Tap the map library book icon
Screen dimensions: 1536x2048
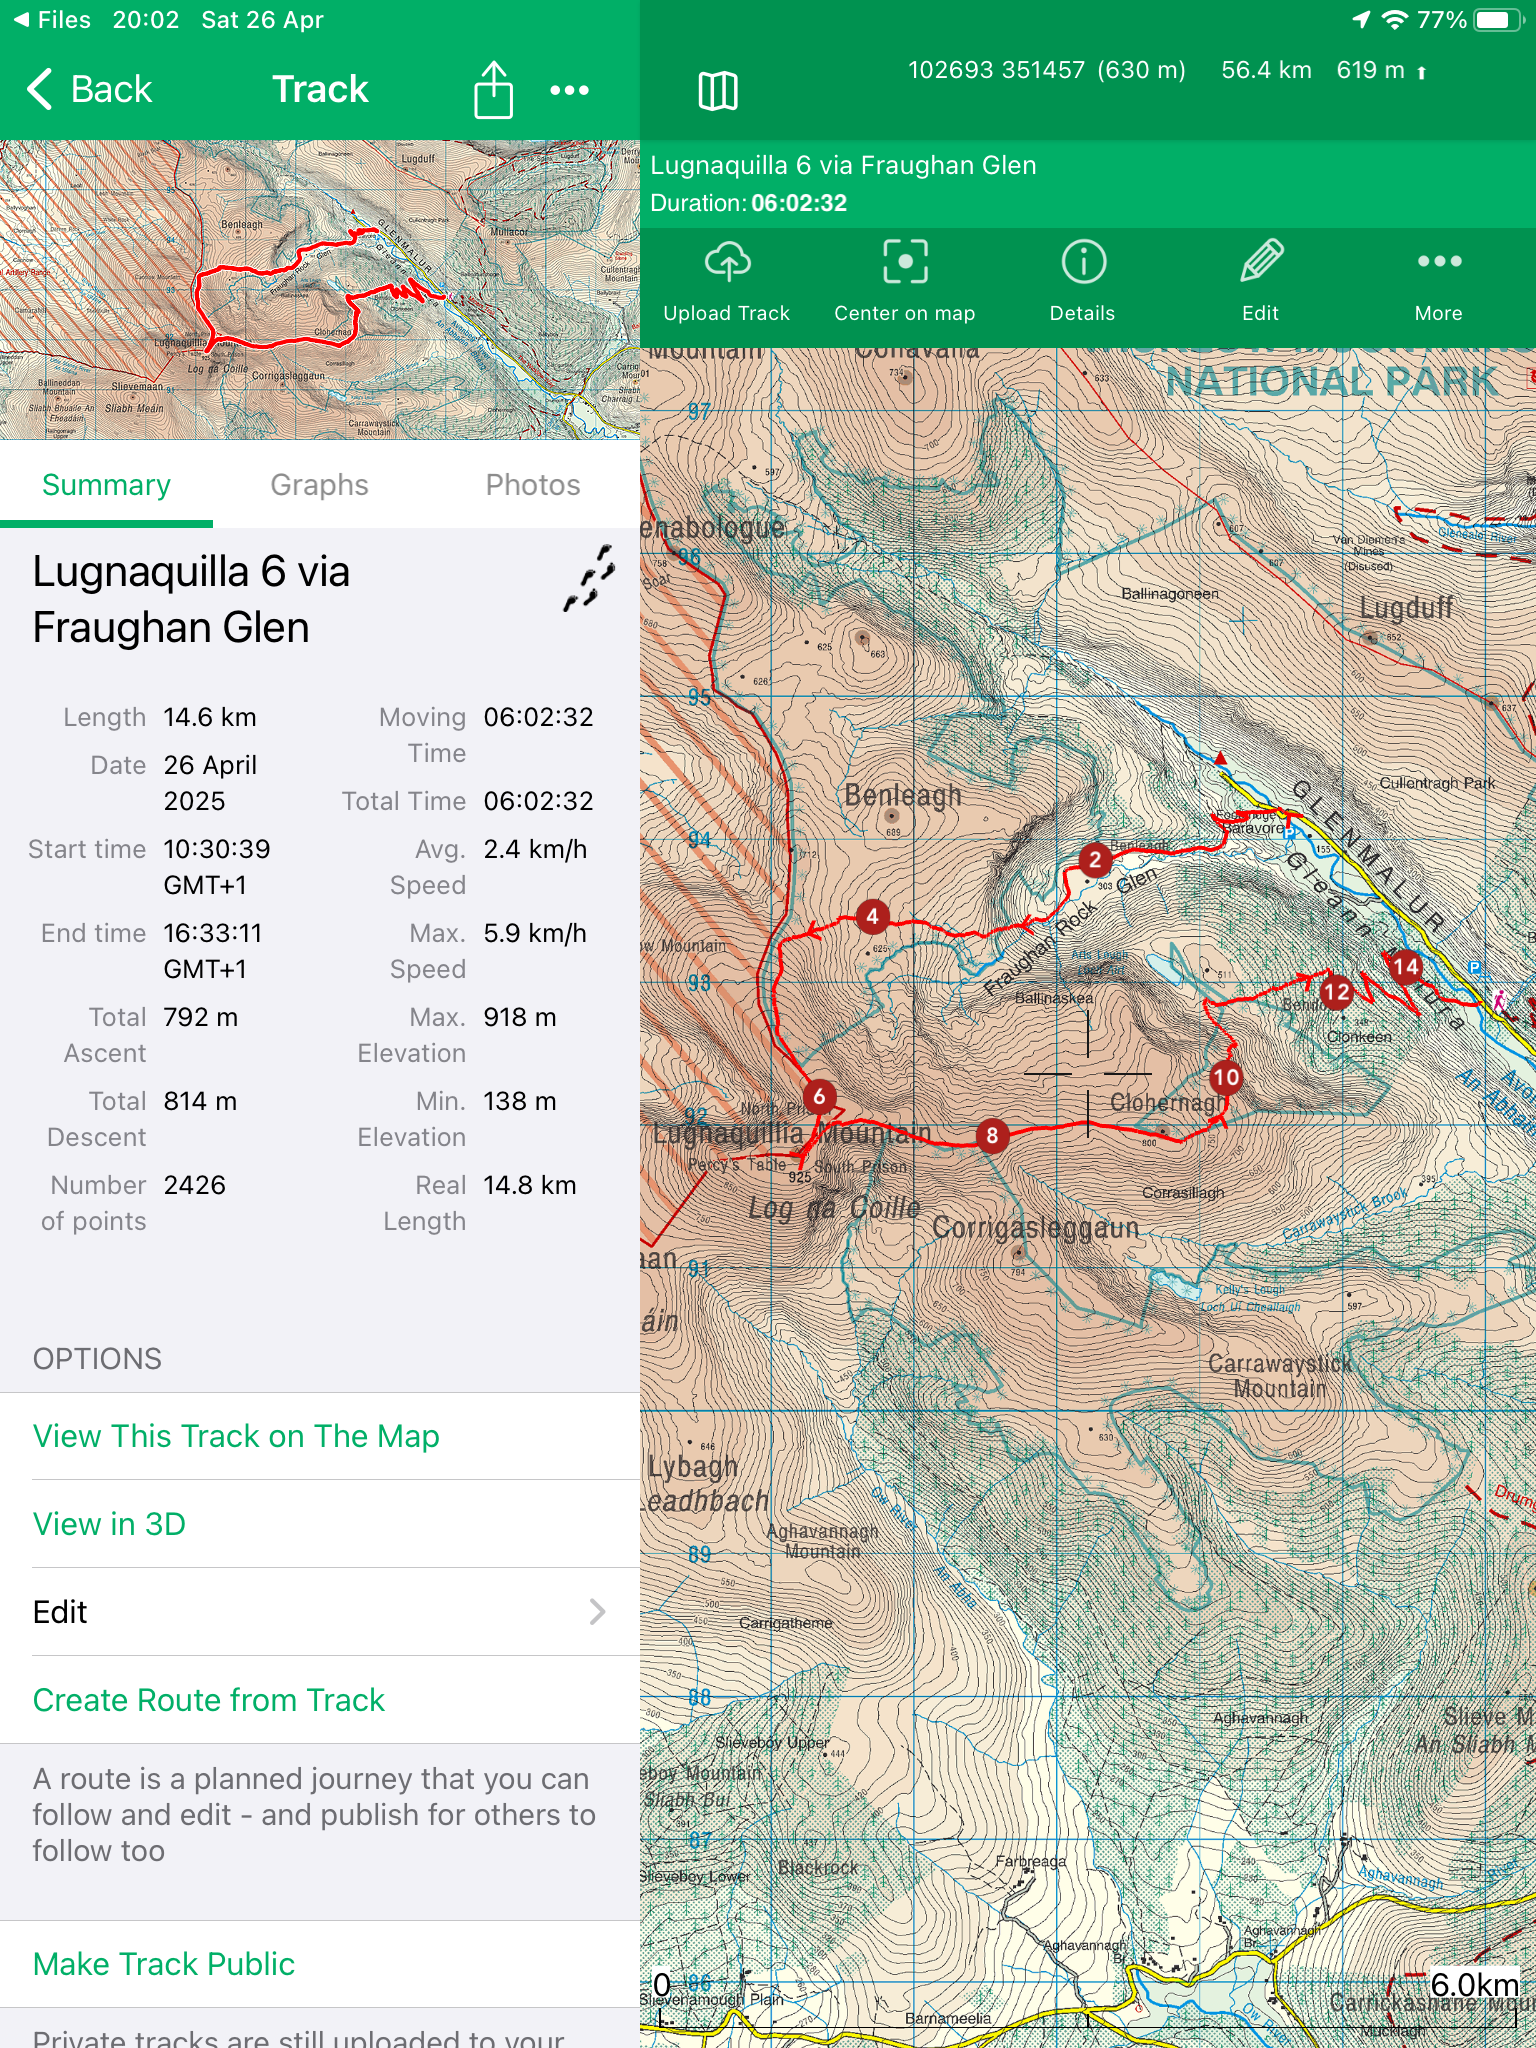pyautogui.click(x=717, y=91)
